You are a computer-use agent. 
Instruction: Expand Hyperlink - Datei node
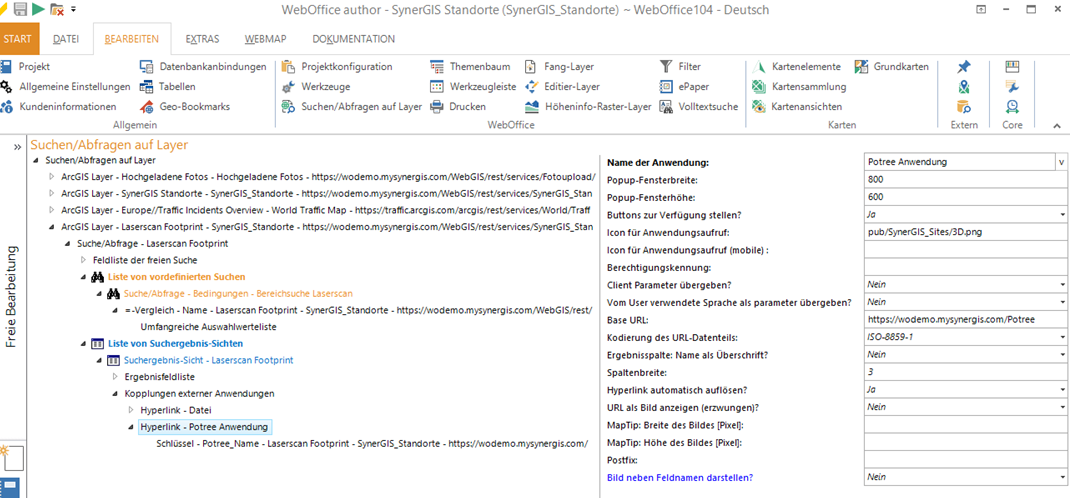(x=132, y=410)
